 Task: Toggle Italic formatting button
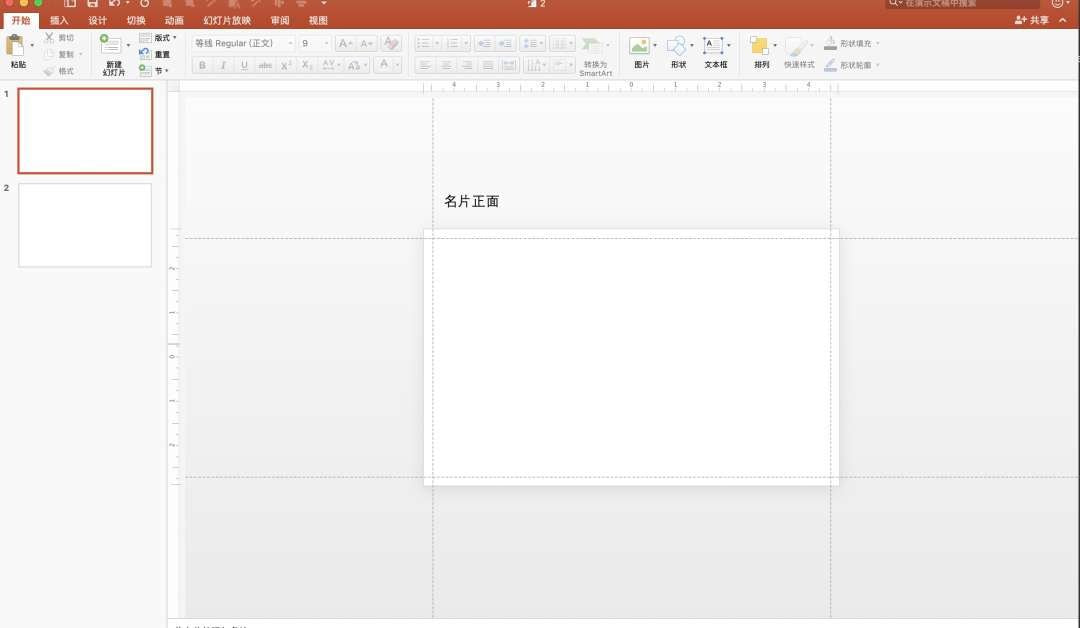tap(223, 65)
